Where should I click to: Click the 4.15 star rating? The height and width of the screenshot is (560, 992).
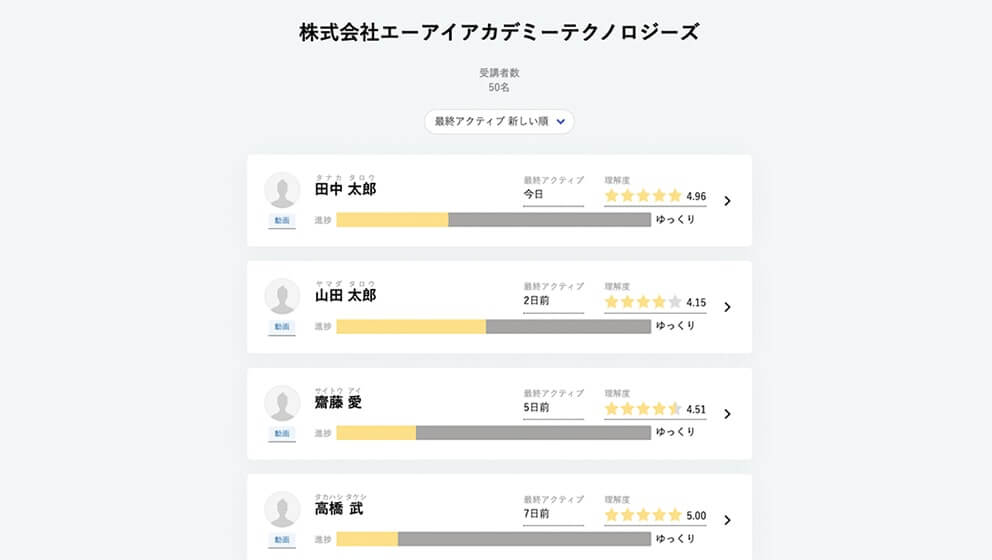coord(655,302)
